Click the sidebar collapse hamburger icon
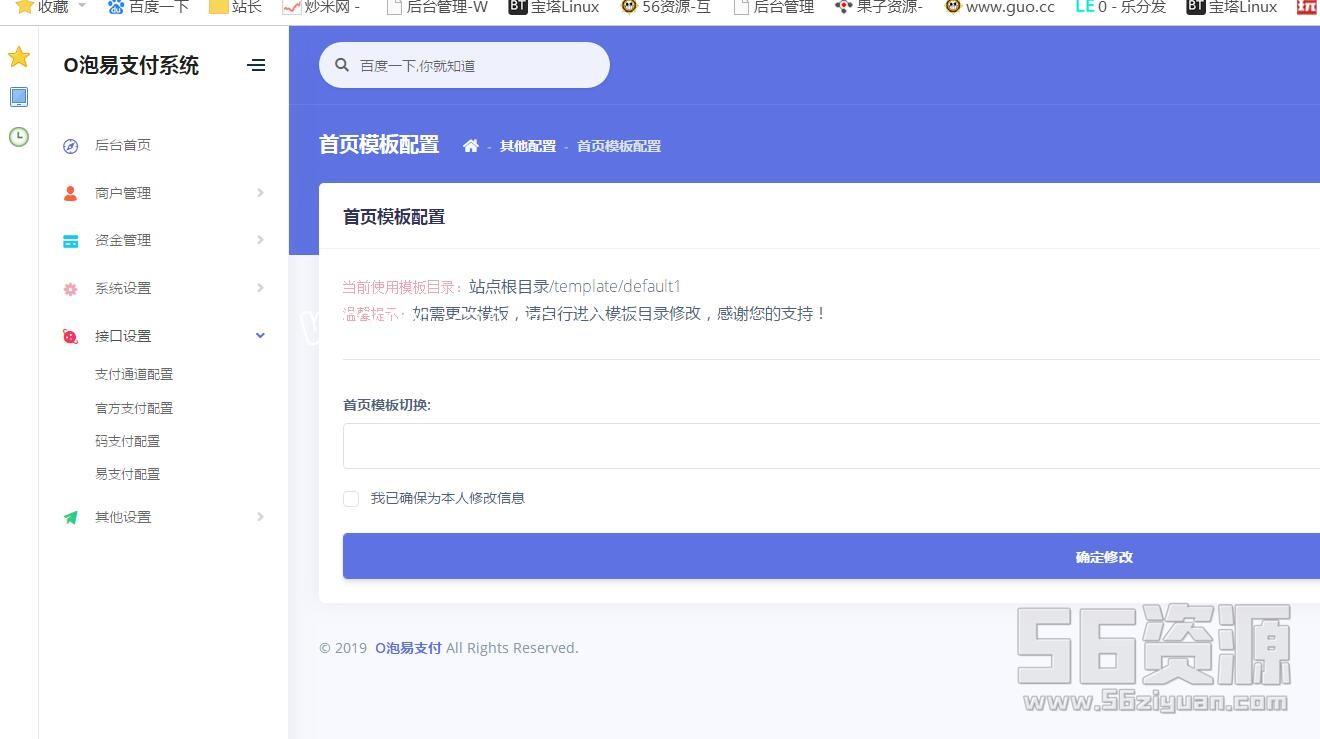The height and width of the screenshot is (739, 1320). tap(256, 66)
